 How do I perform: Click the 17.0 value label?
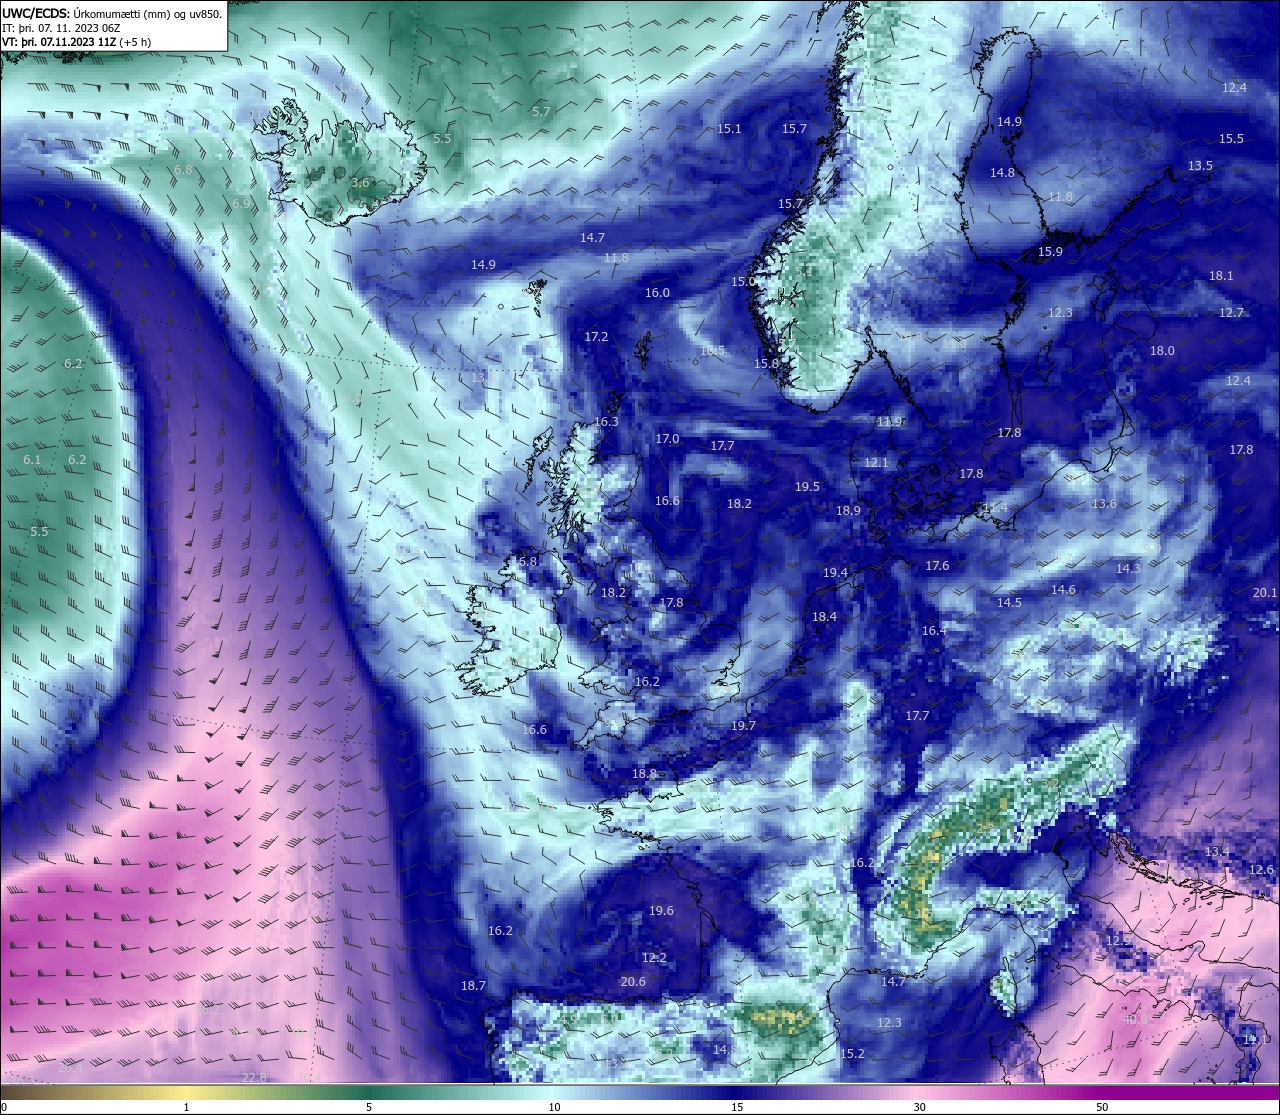point(667,439)
